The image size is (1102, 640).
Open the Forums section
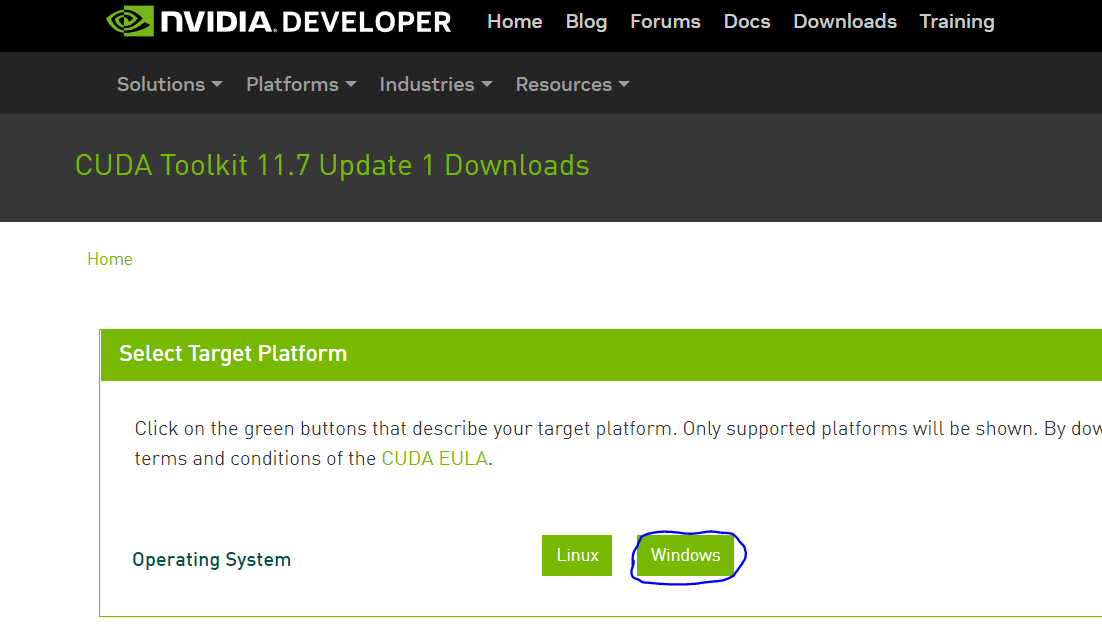point(665,22)
